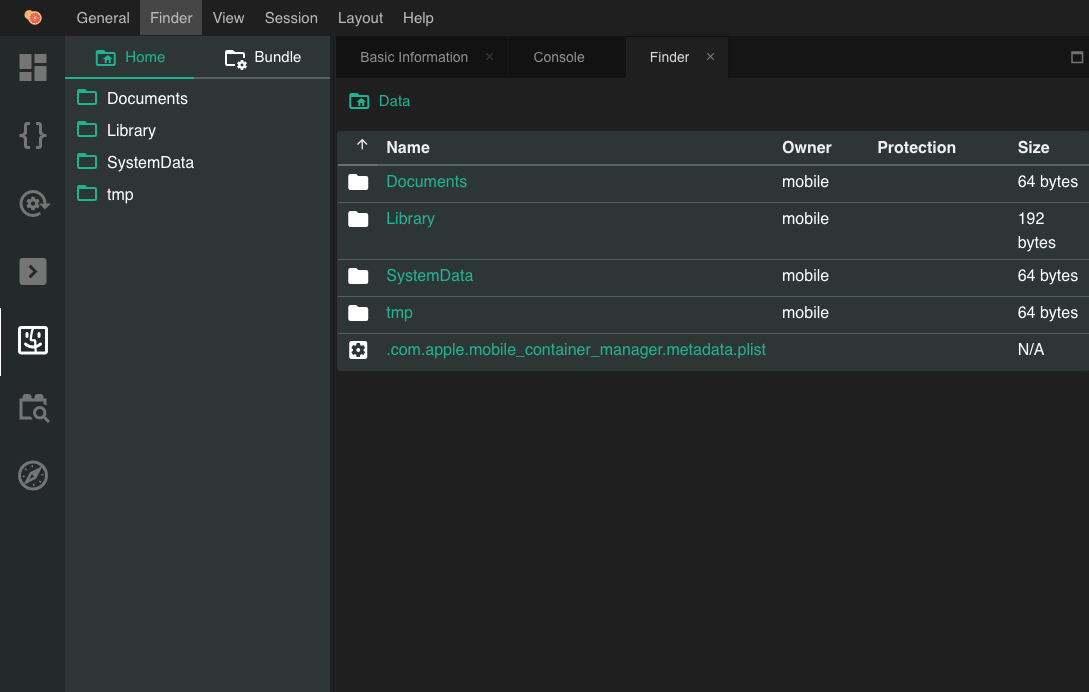Screen dimensions: 1089x692
Task: Open the folder search icon in sidebar
Action: pyautogui.click(x=33, y=408)
